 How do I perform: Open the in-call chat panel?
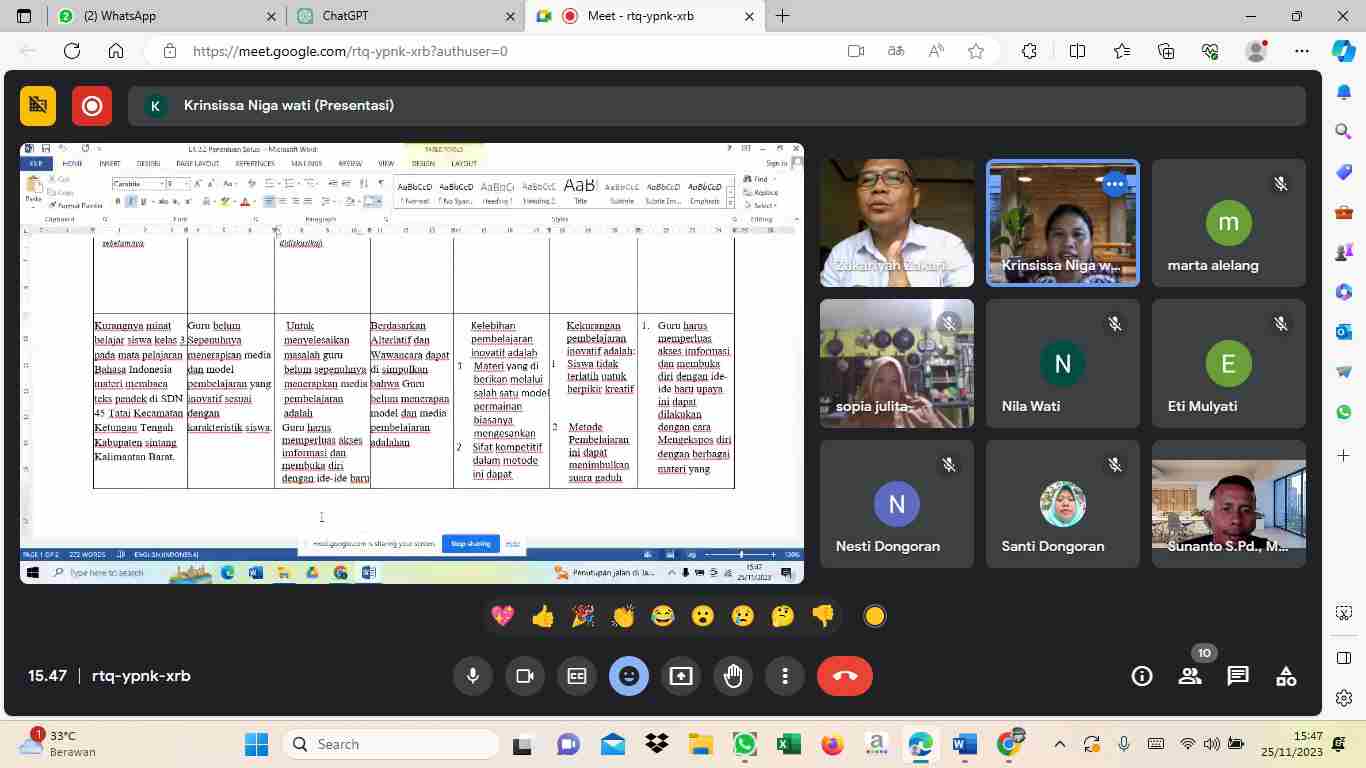point(1238,676)
